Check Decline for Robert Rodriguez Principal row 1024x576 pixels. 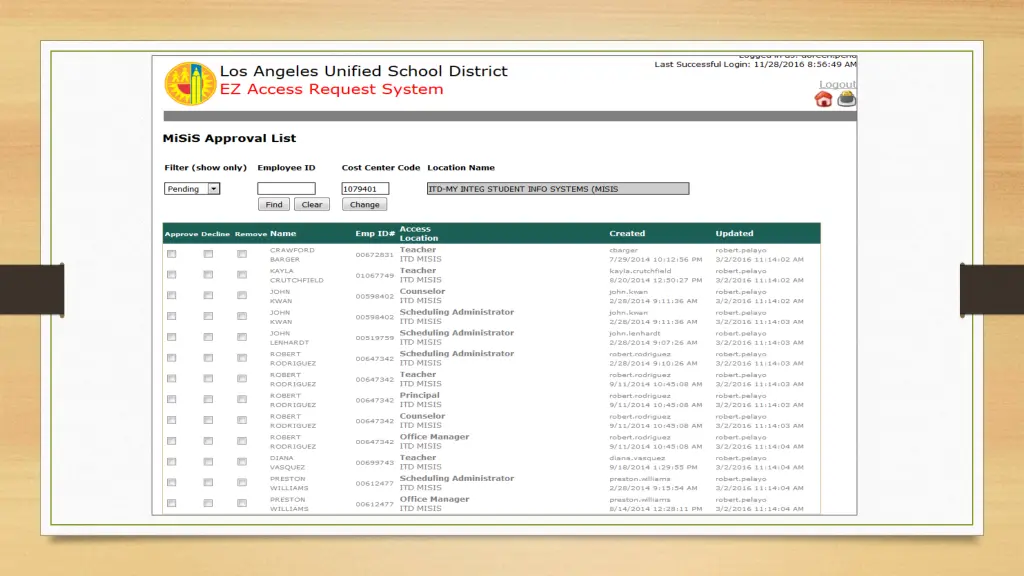point(208,399)
